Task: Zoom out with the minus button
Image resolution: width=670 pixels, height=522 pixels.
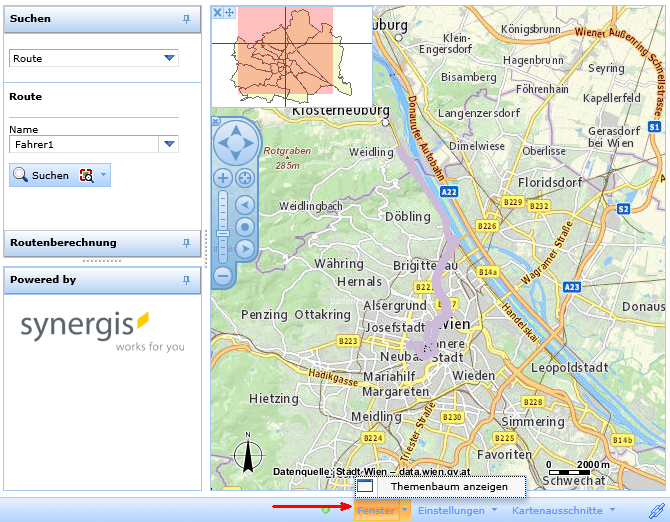Action: pos(223,274)
